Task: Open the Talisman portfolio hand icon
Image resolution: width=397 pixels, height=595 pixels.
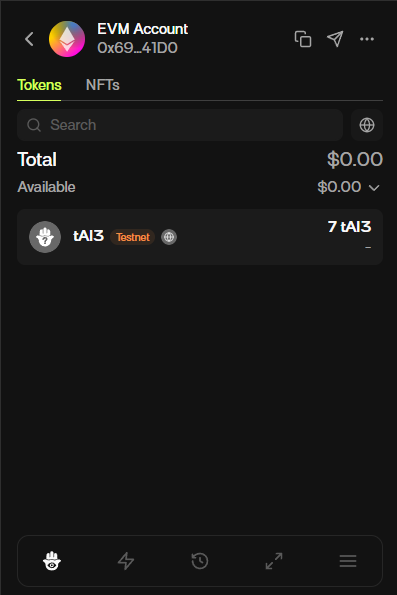Action: (x=52, y=561)
